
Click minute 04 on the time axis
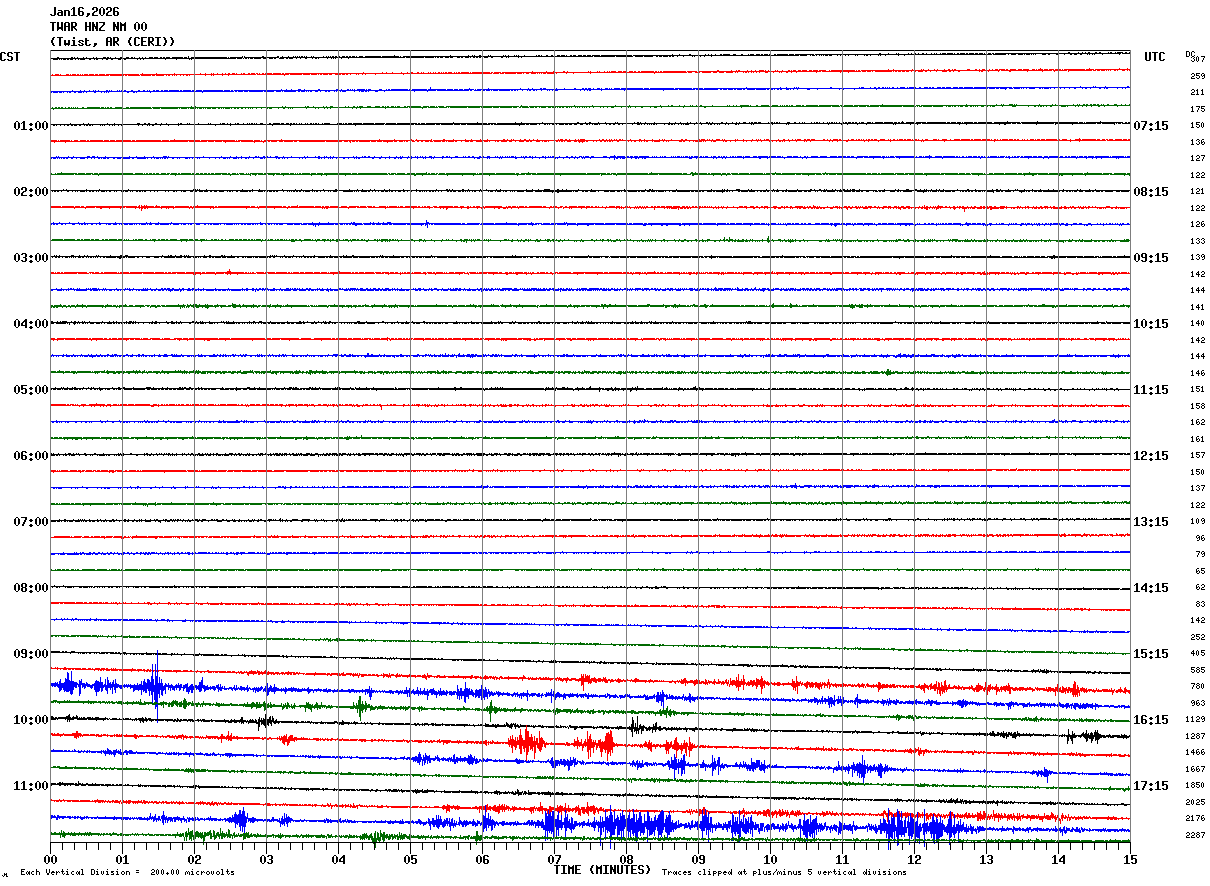tap(338, 859)
